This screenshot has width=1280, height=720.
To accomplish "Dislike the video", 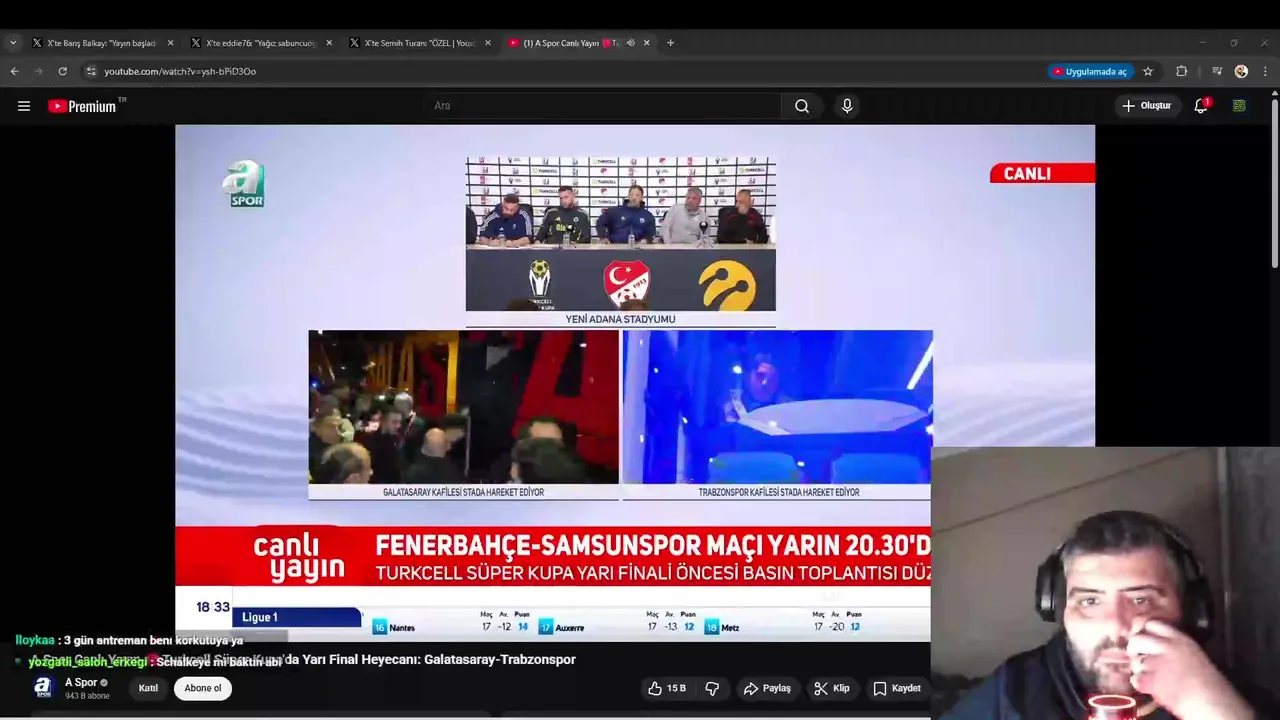I will 712,688.
